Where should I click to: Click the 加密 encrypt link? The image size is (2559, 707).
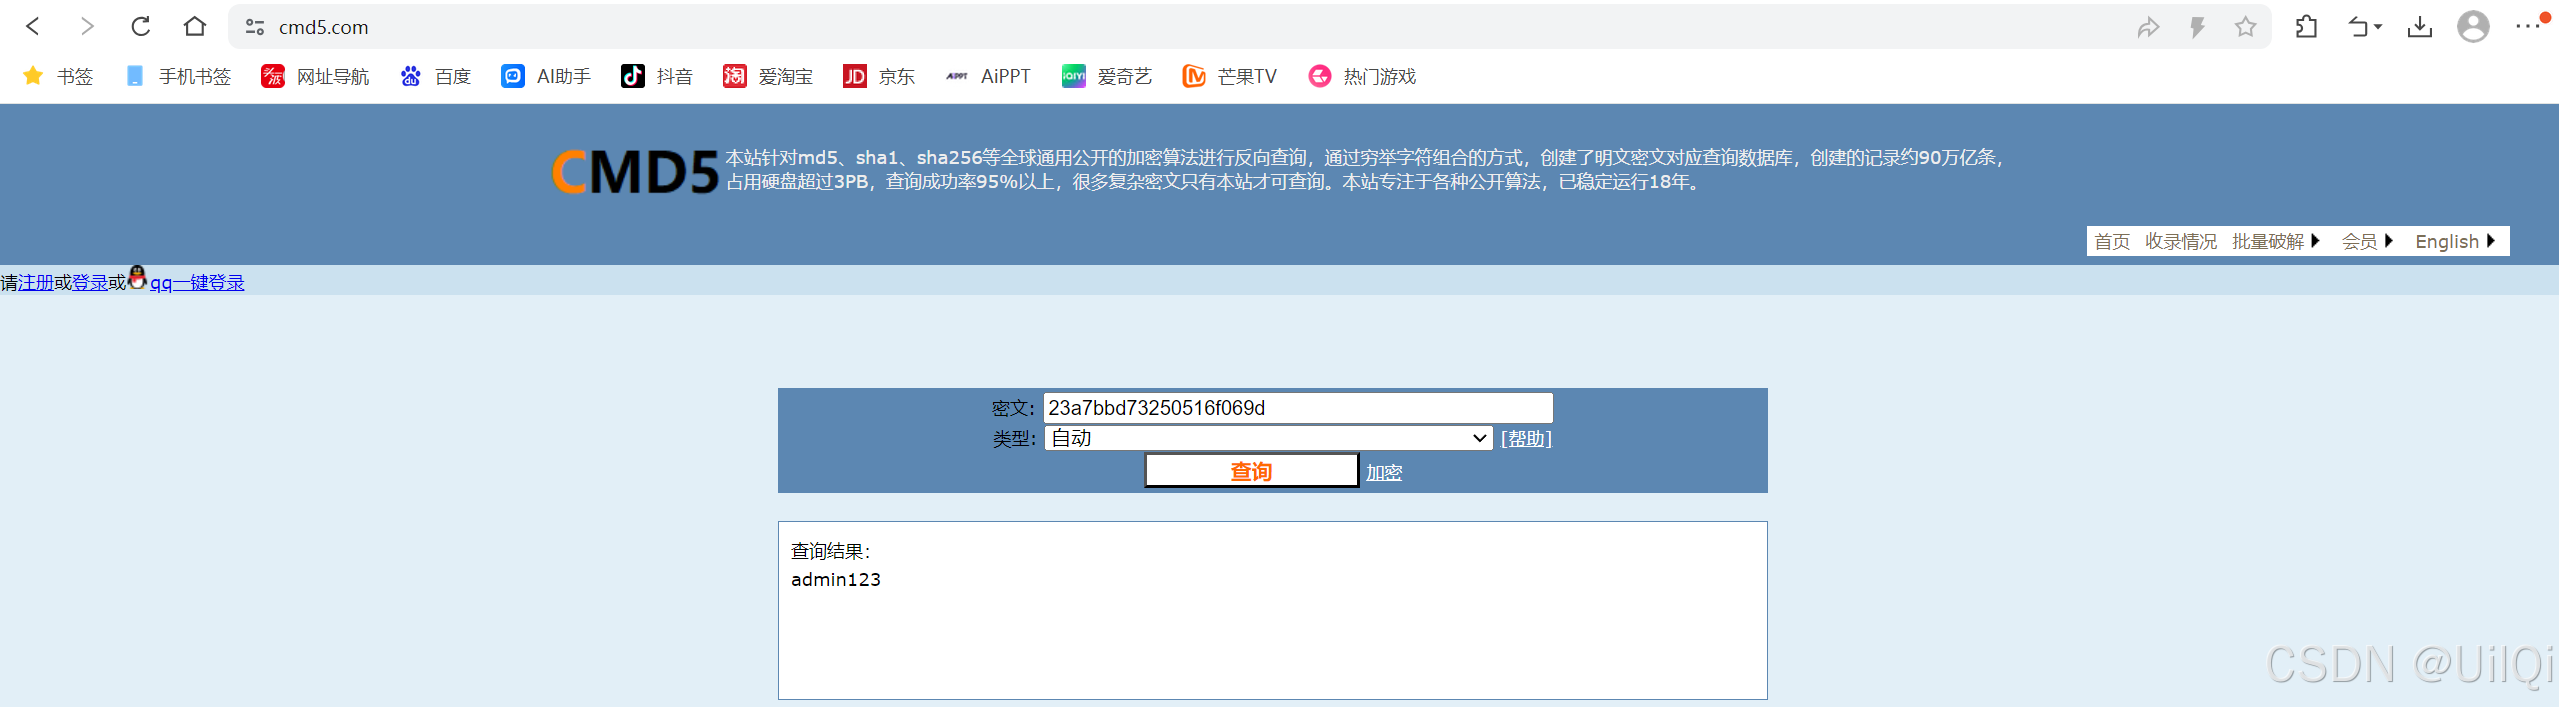[1384, 473]
